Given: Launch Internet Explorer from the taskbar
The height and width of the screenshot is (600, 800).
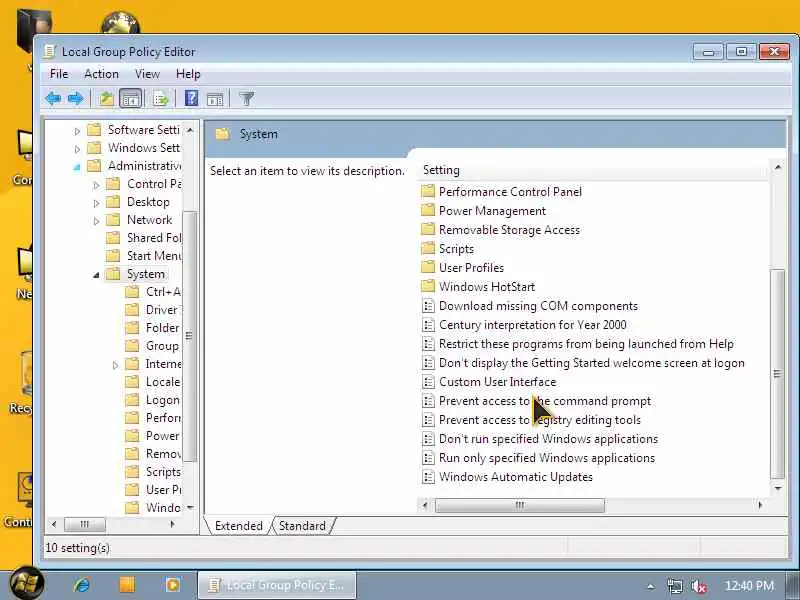Looking at the screenshot, I should tap(82, 585).
